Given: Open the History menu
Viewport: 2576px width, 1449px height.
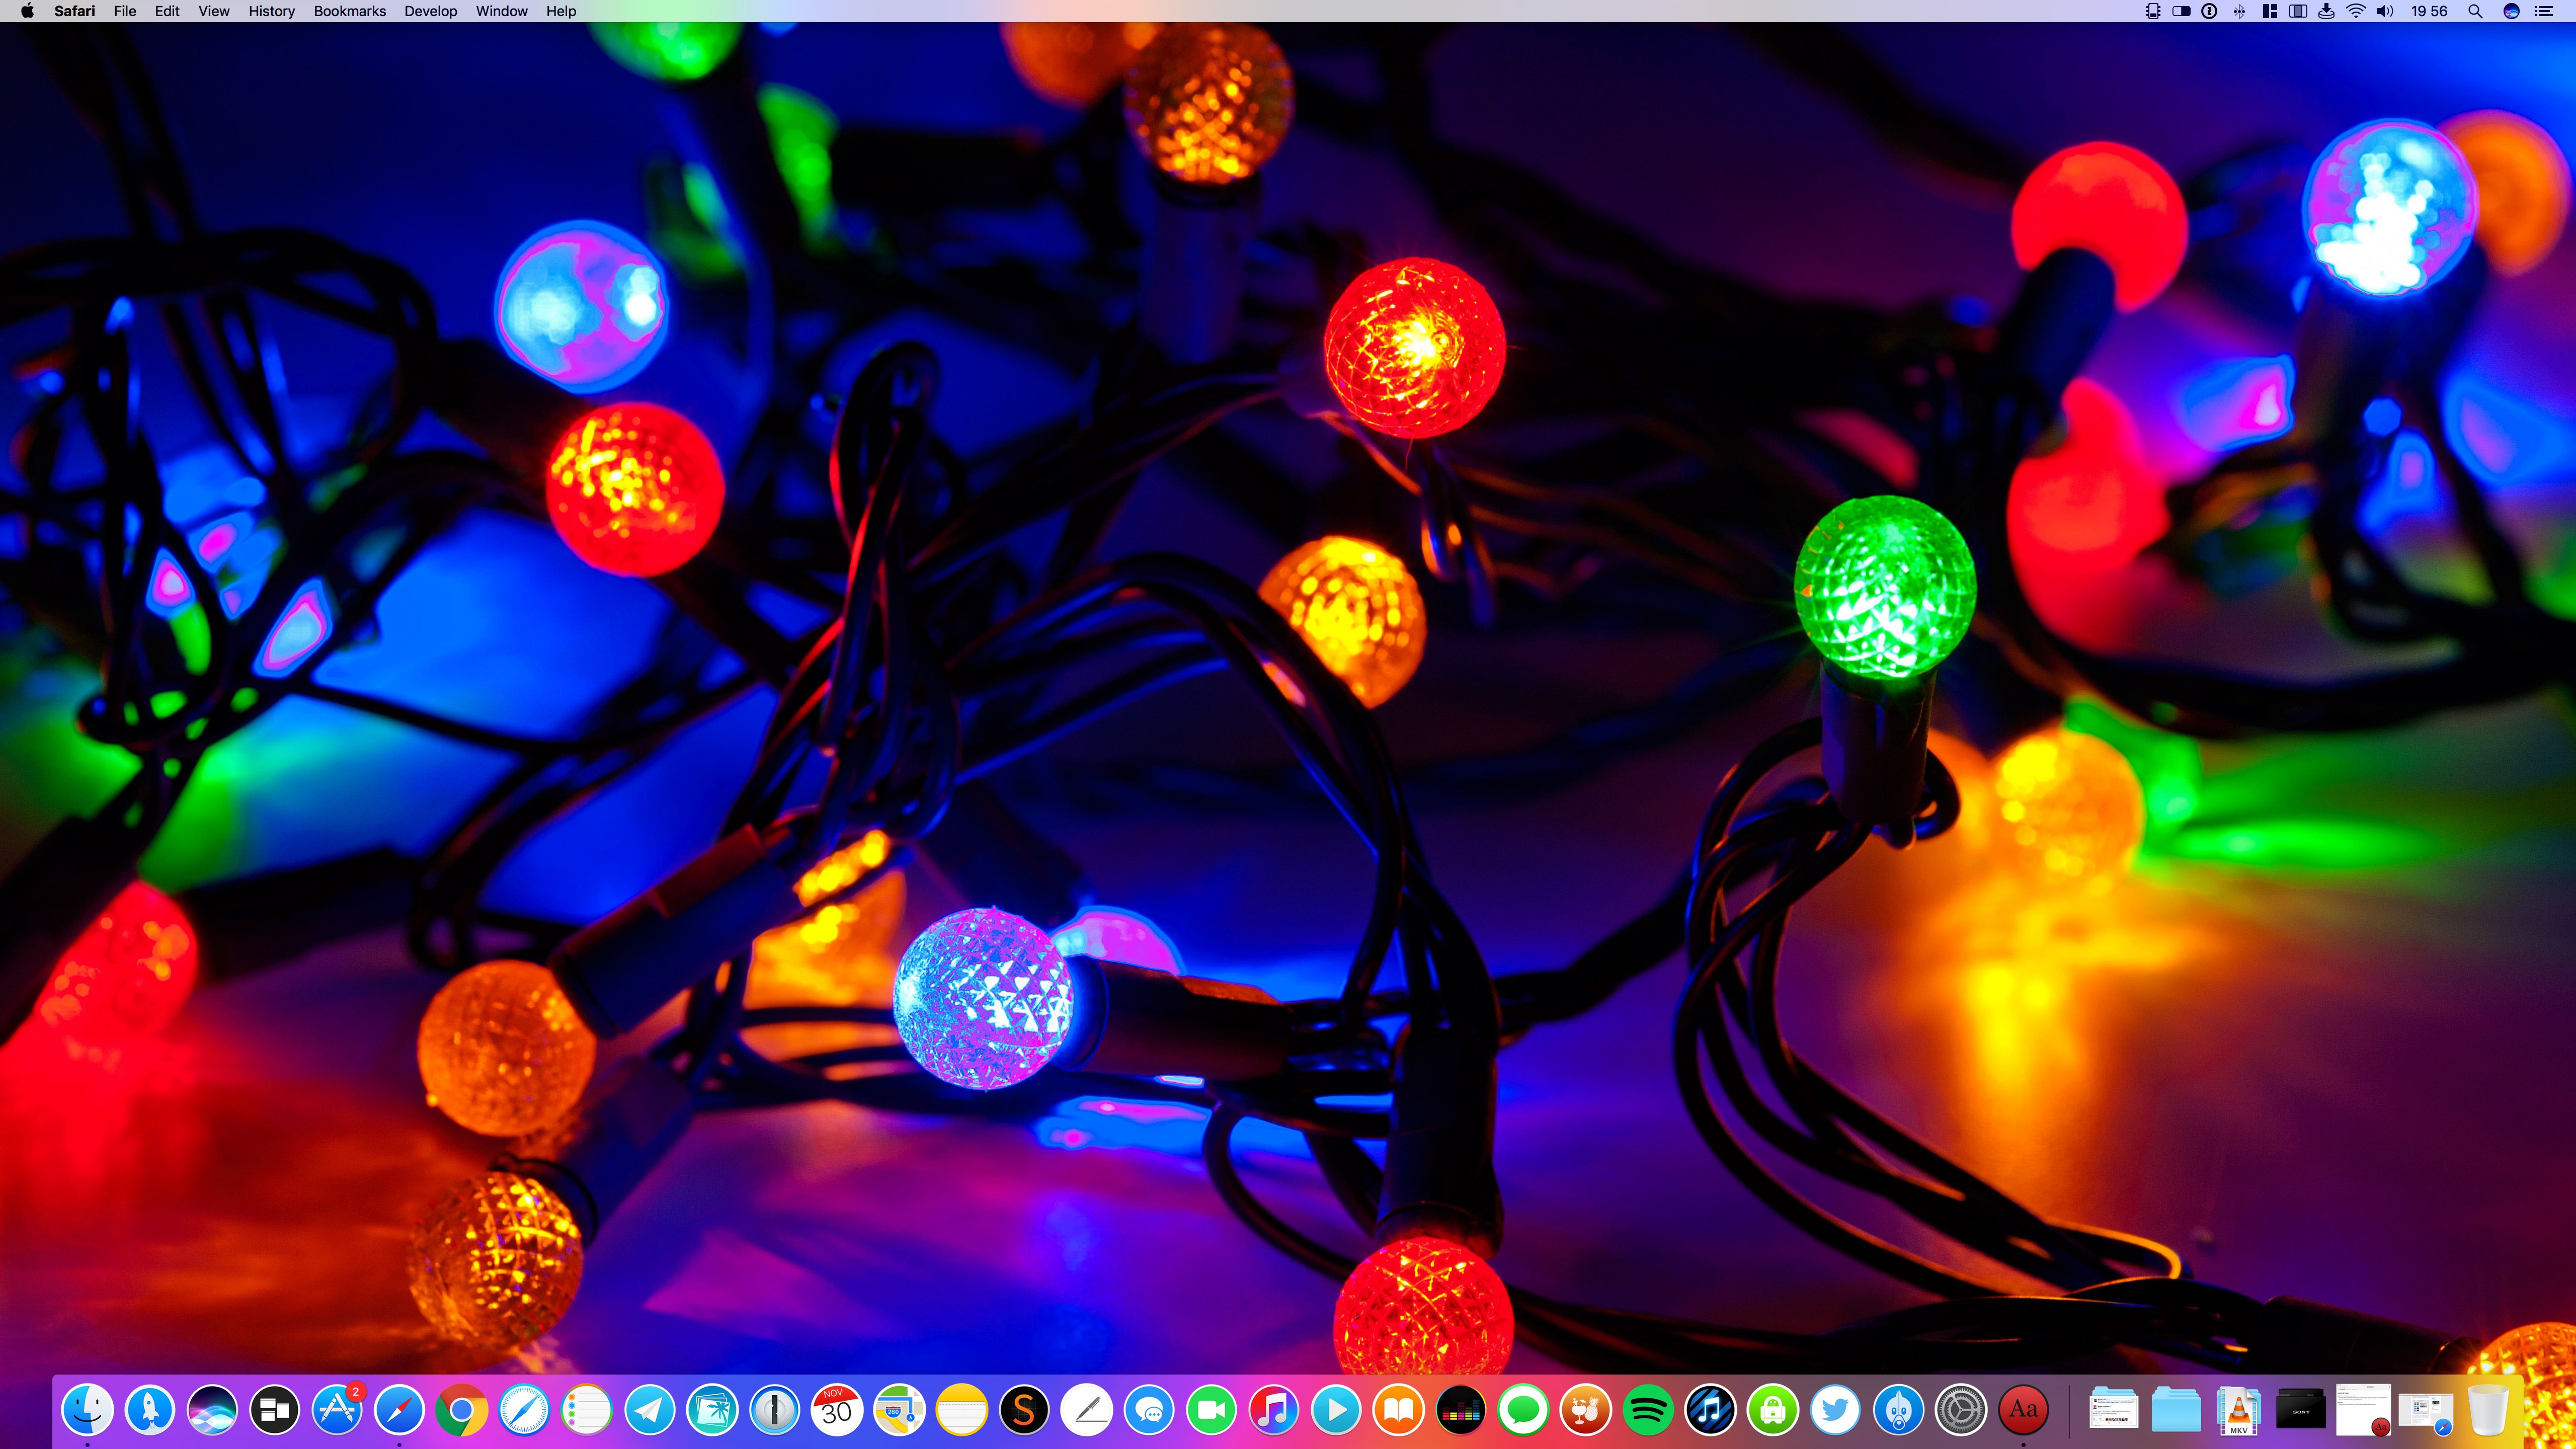Looking at the screenshot, I should [271, 11].
